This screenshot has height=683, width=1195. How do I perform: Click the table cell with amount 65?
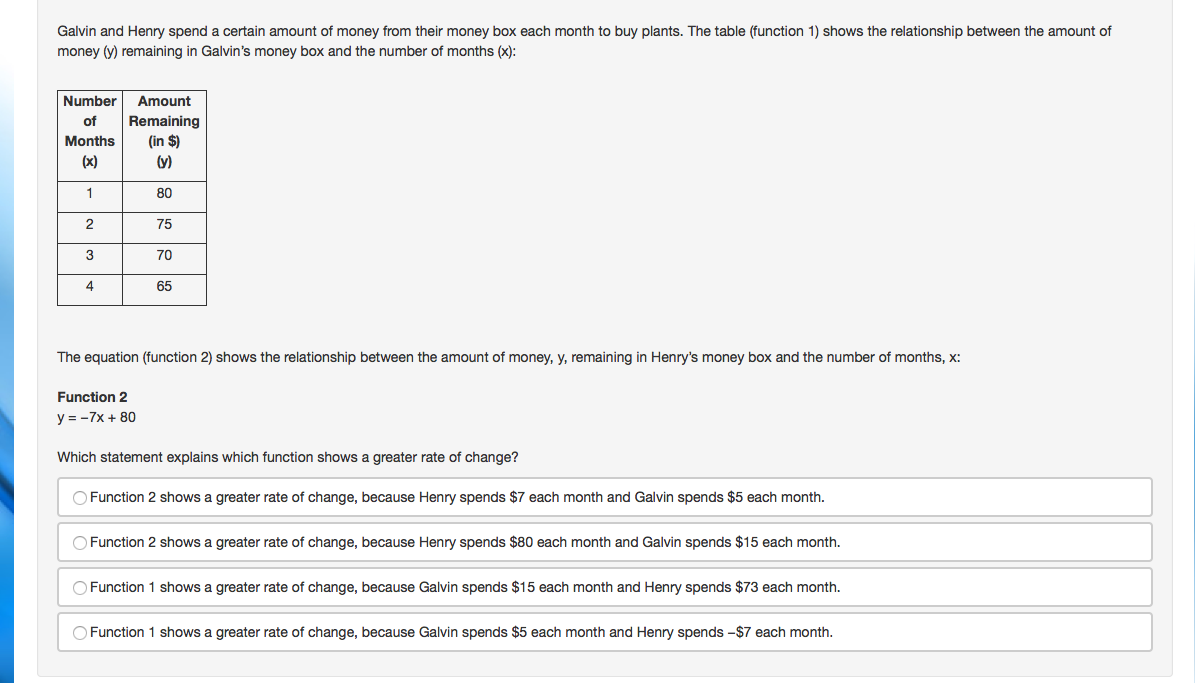pyautogui.click(x=164, y=286)
